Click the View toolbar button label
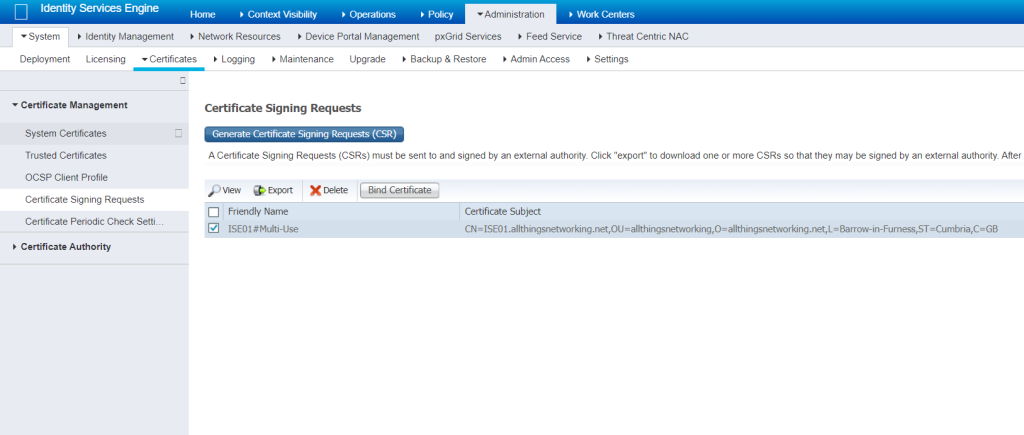 pos(232,191)
